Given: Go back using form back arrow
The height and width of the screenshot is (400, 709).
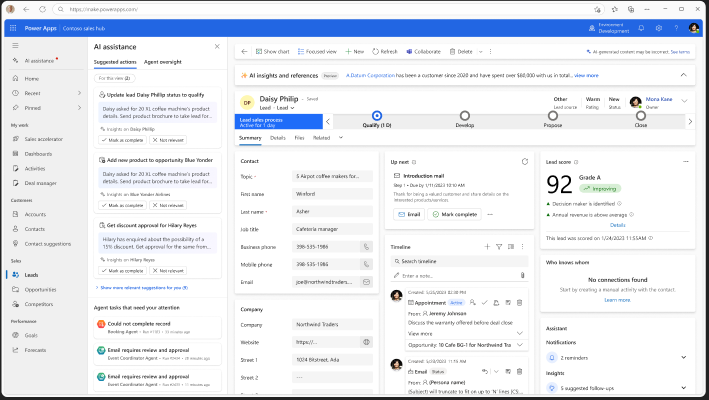Looking at the screenshot, I should tap(244, 52).
